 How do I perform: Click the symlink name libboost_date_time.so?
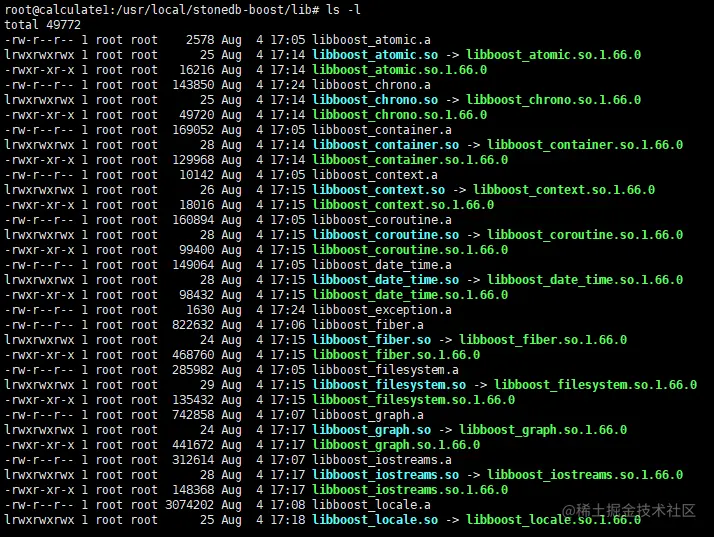(x=385, y=281)
